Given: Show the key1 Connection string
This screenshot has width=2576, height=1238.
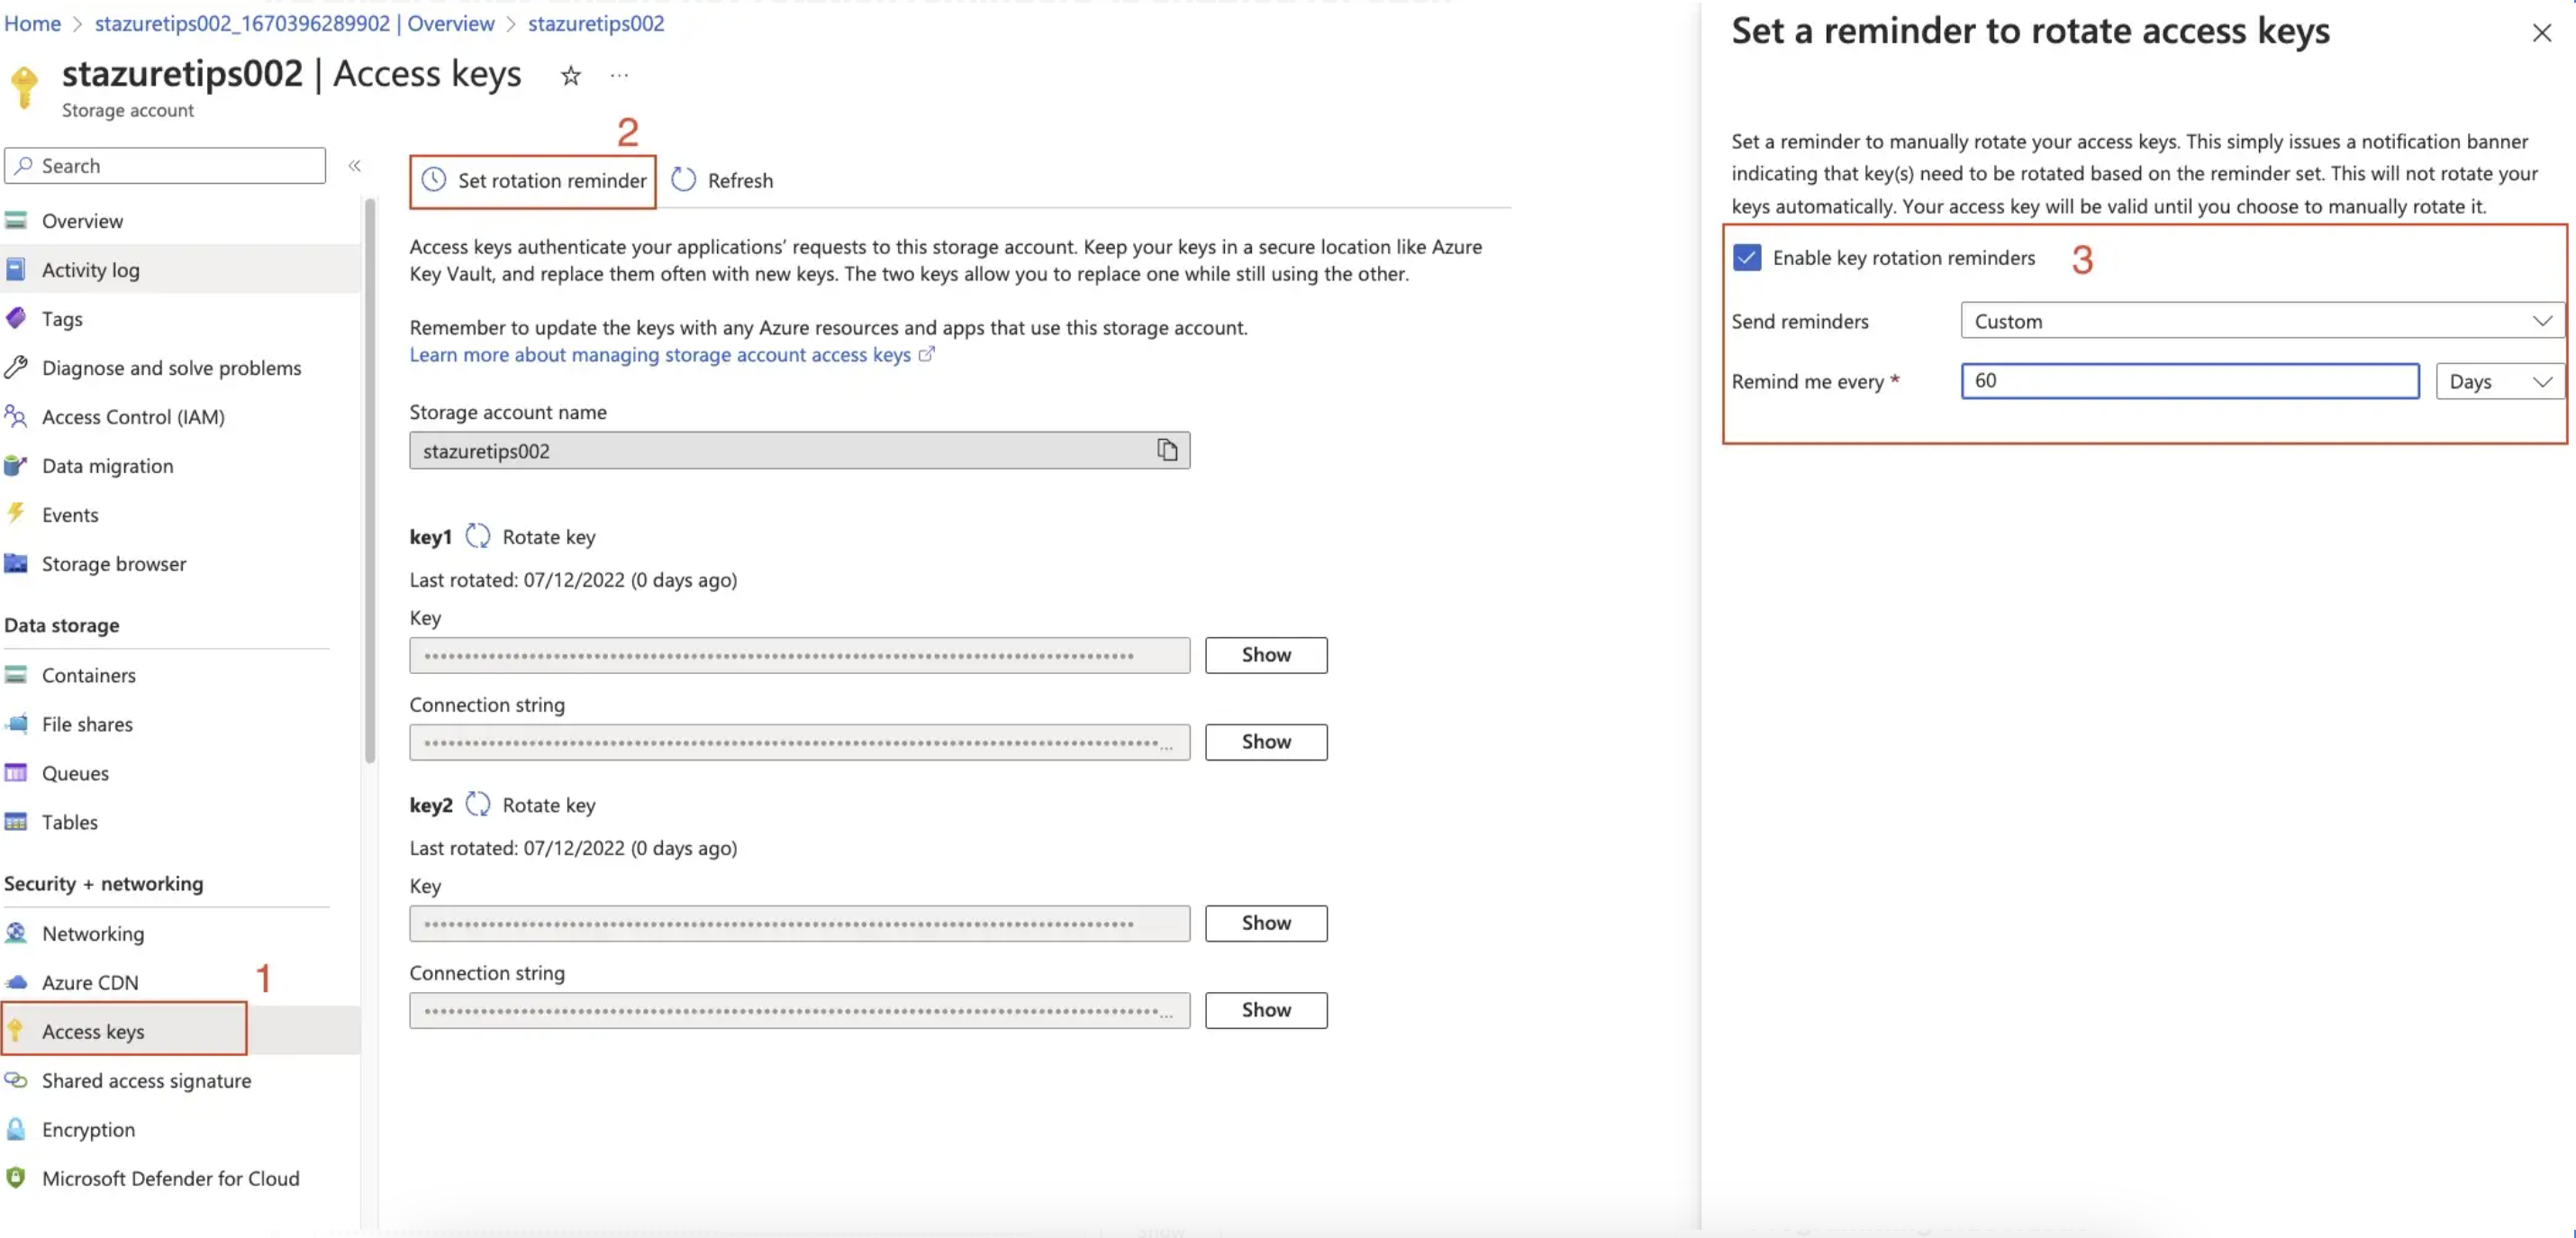Looking at the screenshot, I should 1266,742.
